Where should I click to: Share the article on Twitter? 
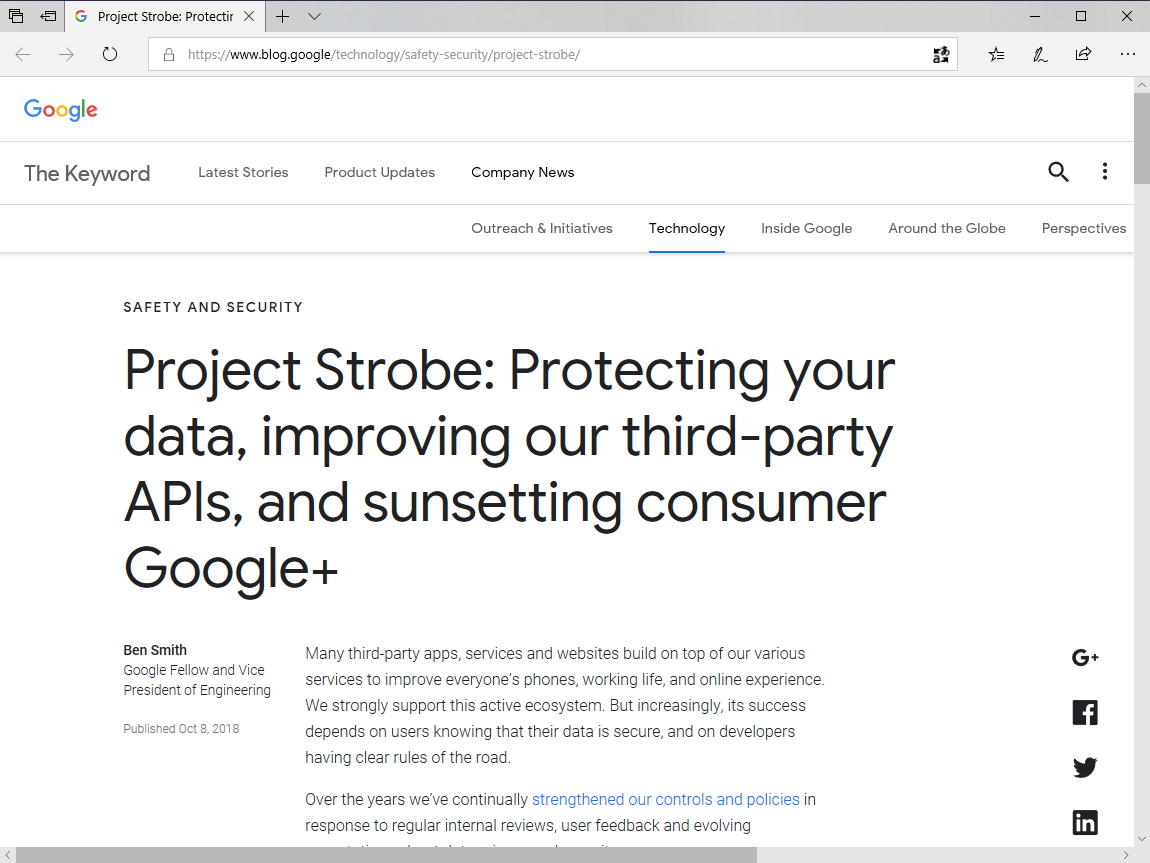click(1085, 768)
